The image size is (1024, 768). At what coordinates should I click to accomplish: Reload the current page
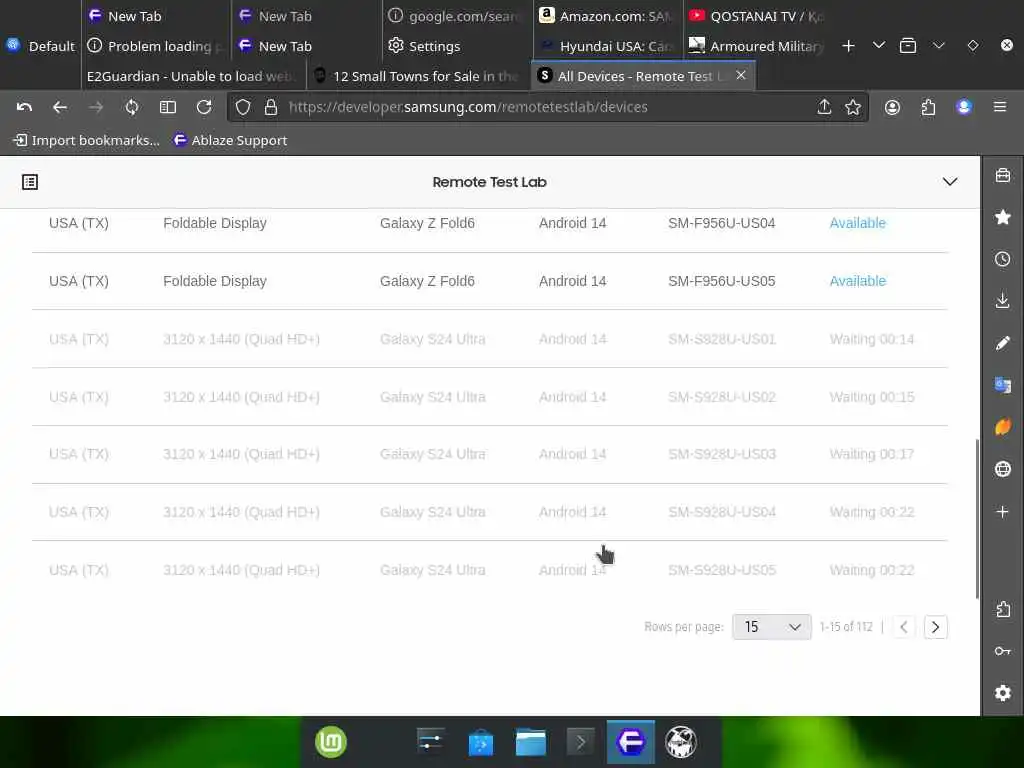(204, 107)
